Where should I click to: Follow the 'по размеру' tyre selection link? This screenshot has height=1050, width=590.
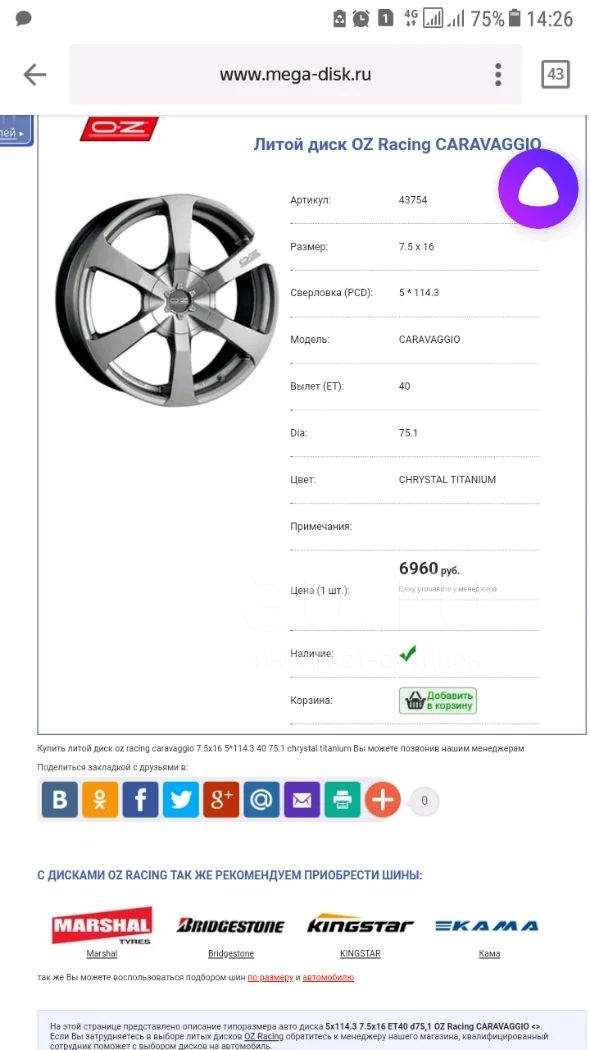[x=271, y=978]
